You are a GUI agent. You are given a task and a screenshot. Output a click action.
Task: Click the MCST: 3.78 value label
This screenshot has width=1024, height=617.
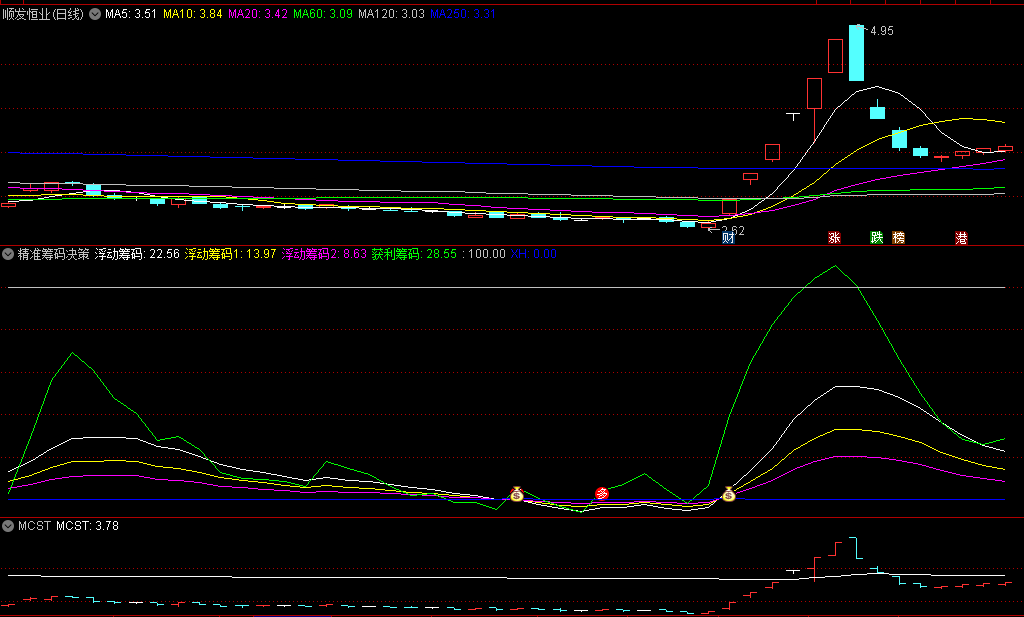tap(88, 526)
